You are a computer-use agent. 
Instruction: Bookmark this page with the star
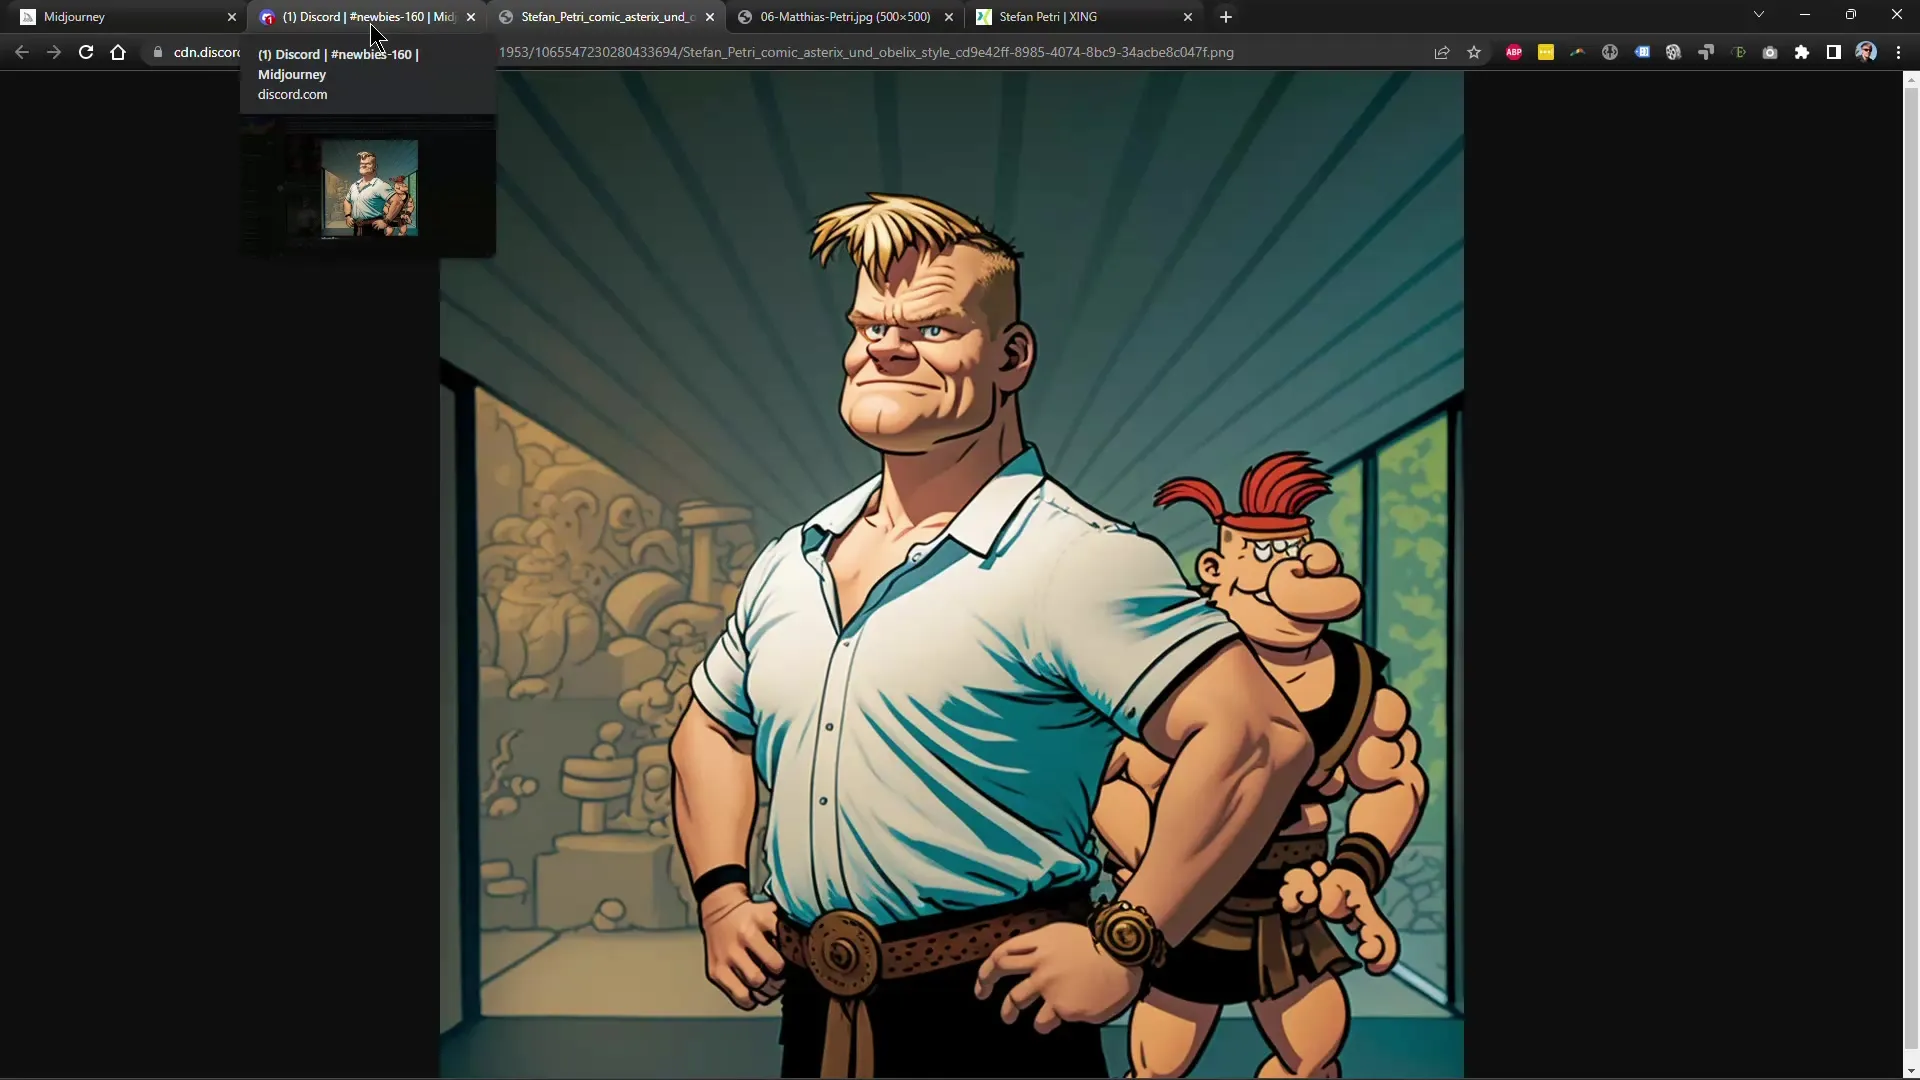point(1474,52)
